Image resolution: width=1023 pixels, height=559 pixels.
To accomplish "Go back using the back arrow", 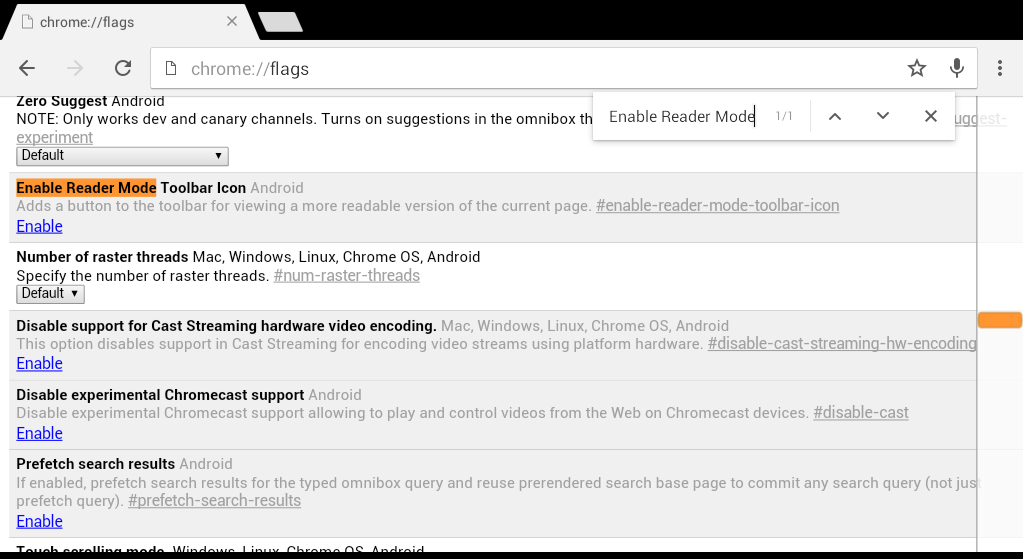I will coord(27,68).
